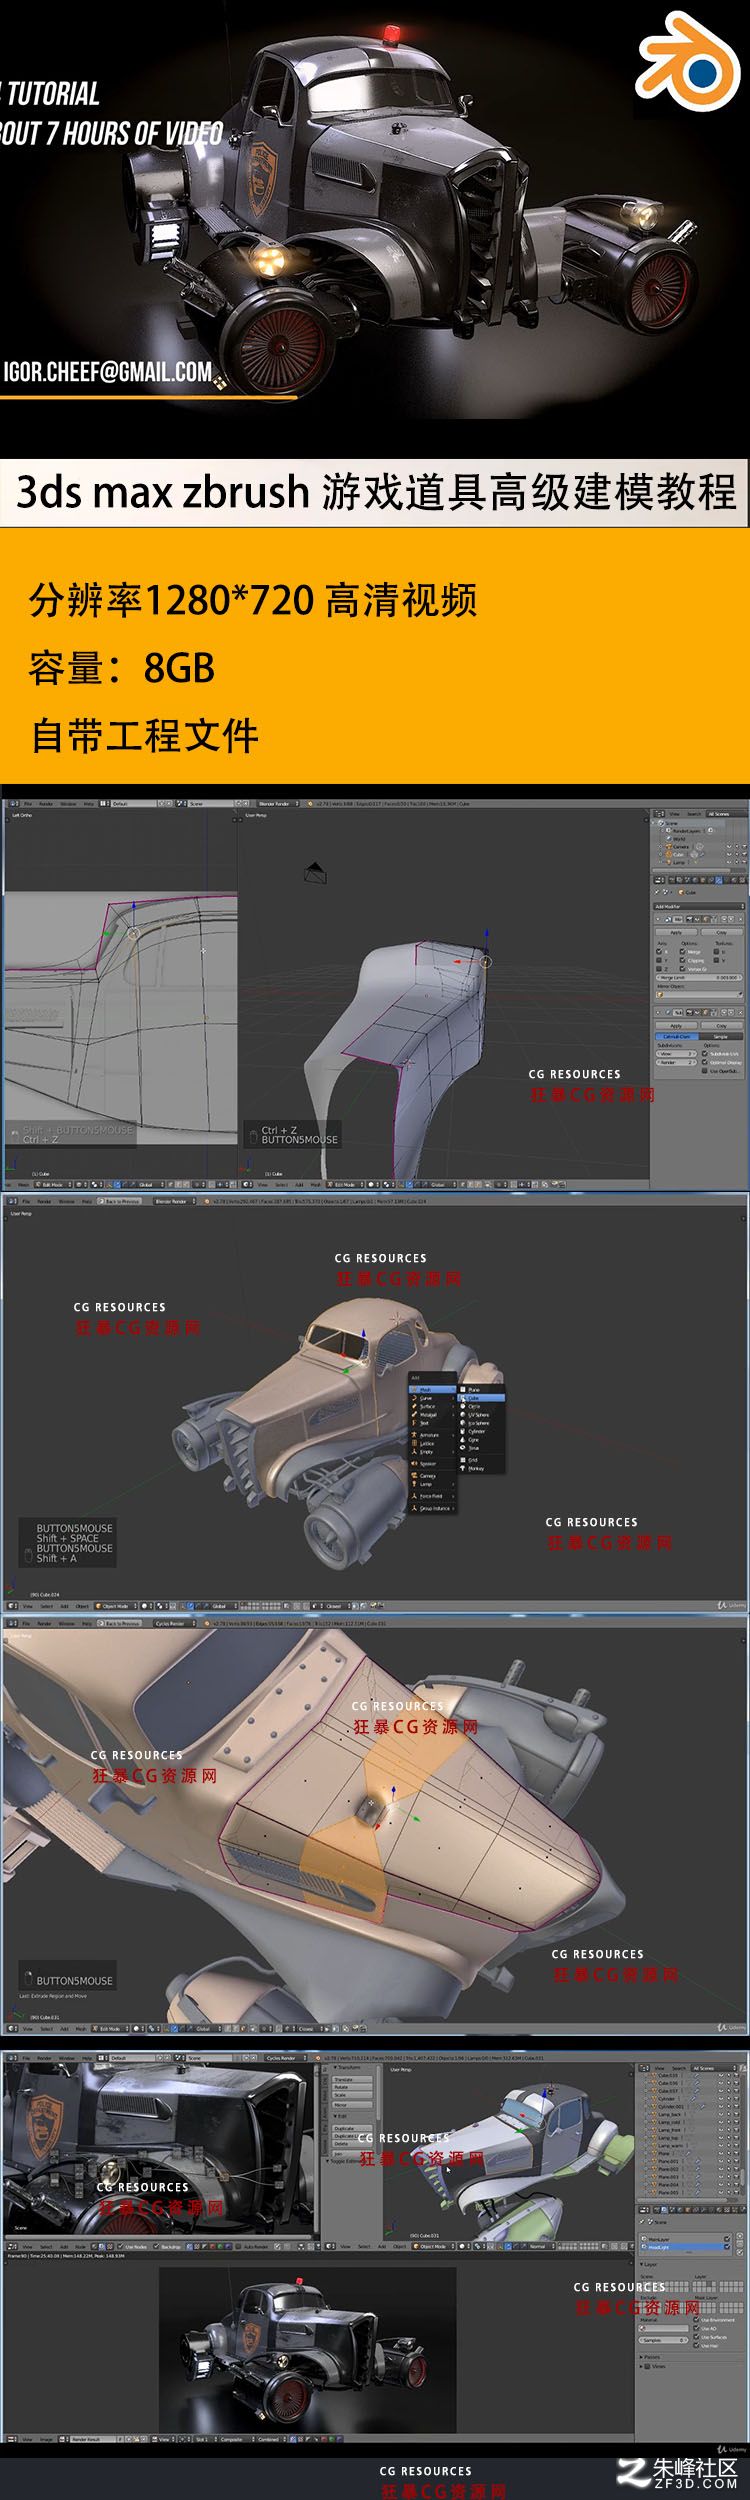Image resolution: width=750 pixels, height=2500 pixels.
Task: Select Cube in the Add Mesh submenu
Action: [x=481, y=1398]
